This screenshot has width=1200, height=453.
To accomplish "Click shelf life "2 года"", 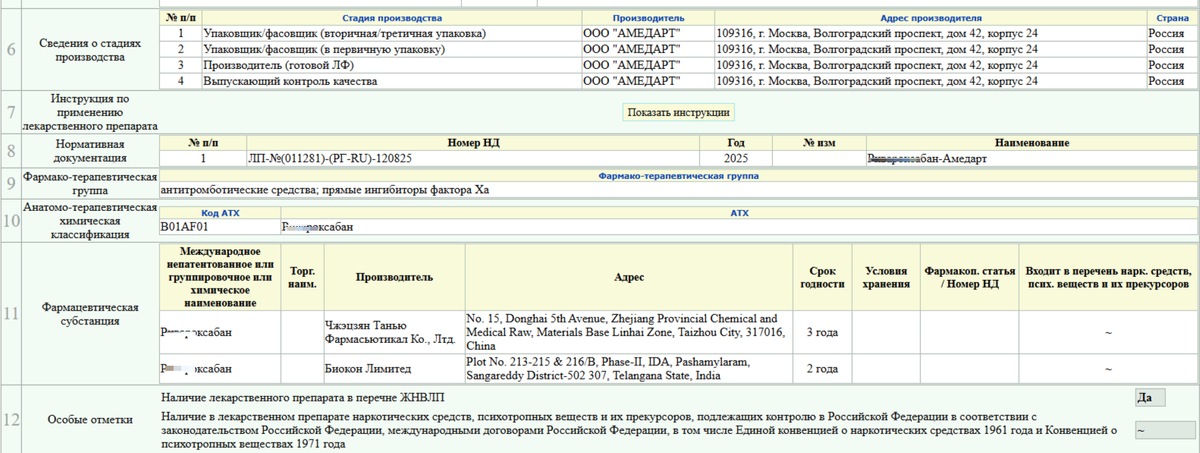I will [822, 368].
